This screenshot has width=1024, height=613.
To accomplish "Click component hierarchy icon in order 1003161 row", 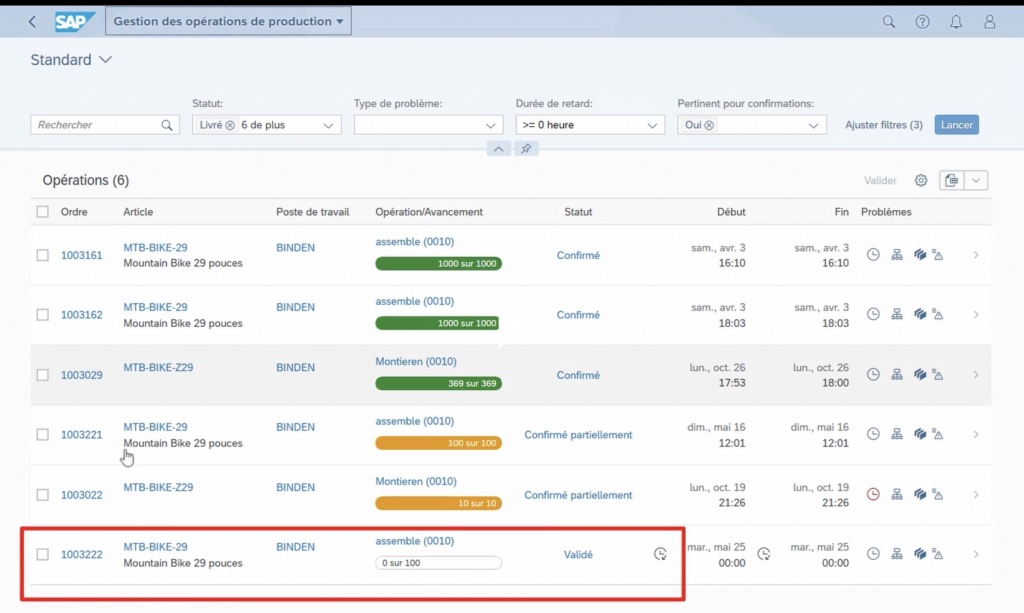I will (897, 255).
